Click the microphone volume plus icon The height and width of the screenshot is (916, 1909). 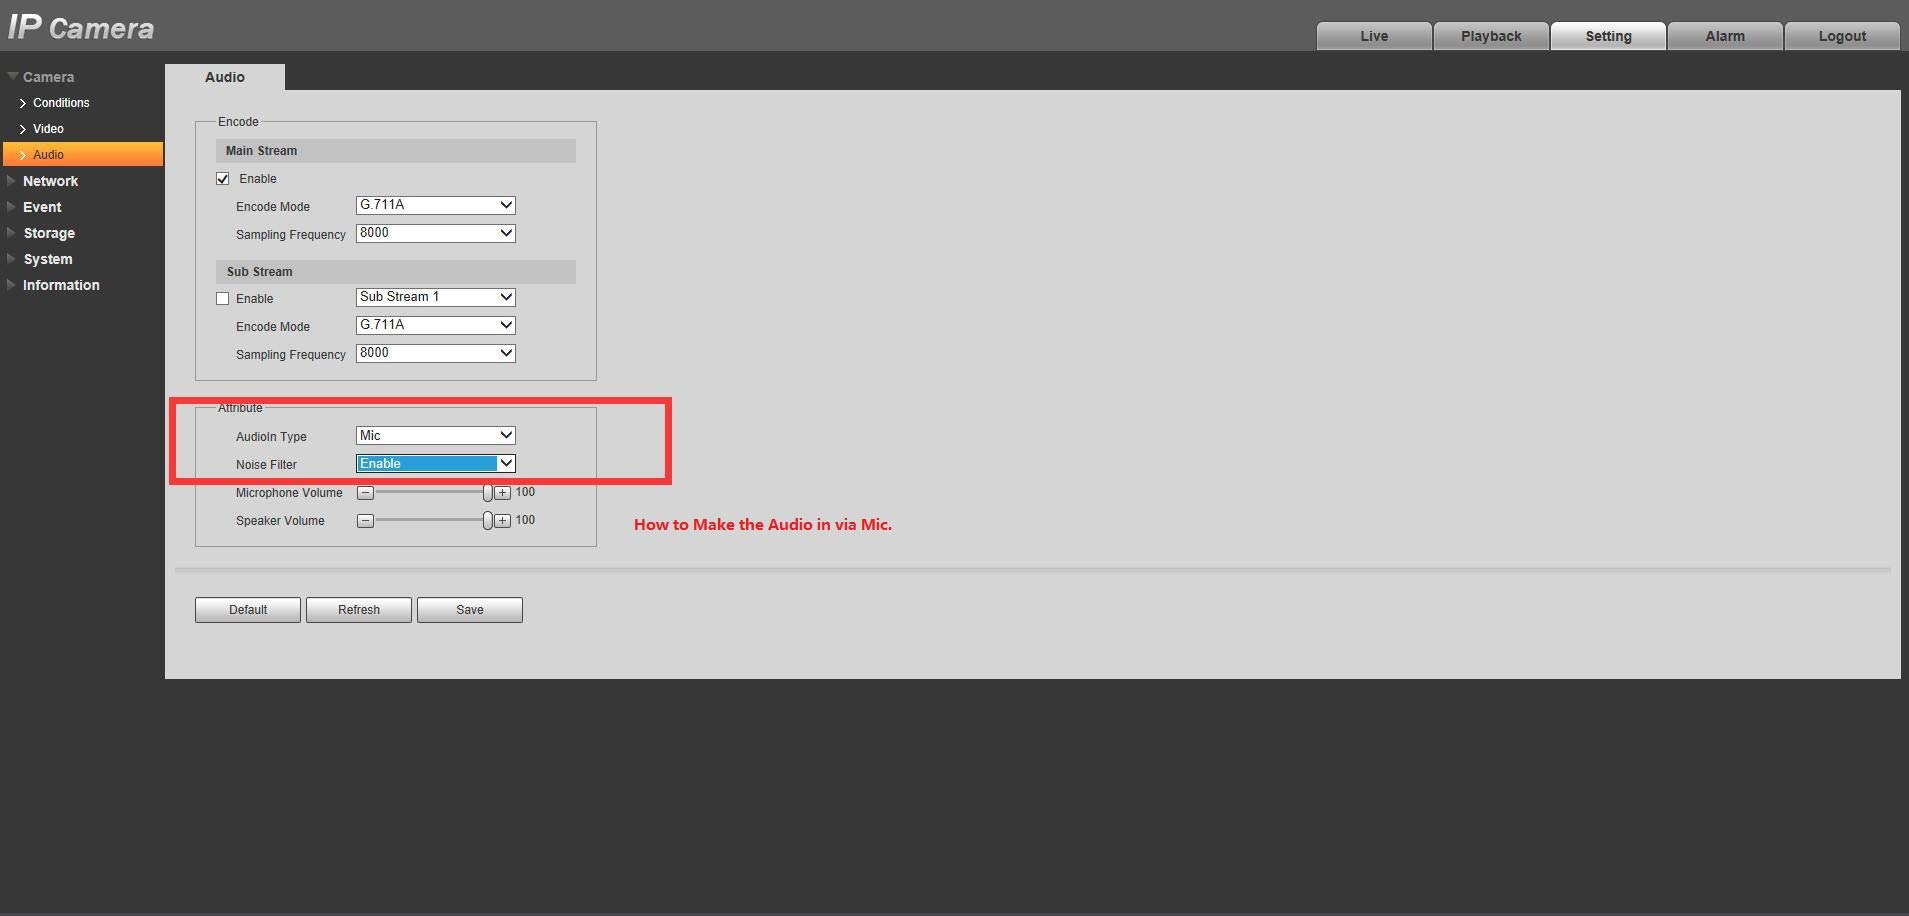click(502, 493)
